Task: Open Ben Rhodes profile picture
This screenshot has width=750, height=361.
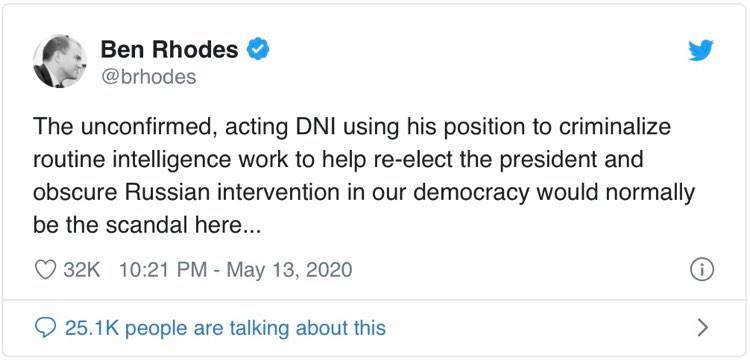Action: 60,61
